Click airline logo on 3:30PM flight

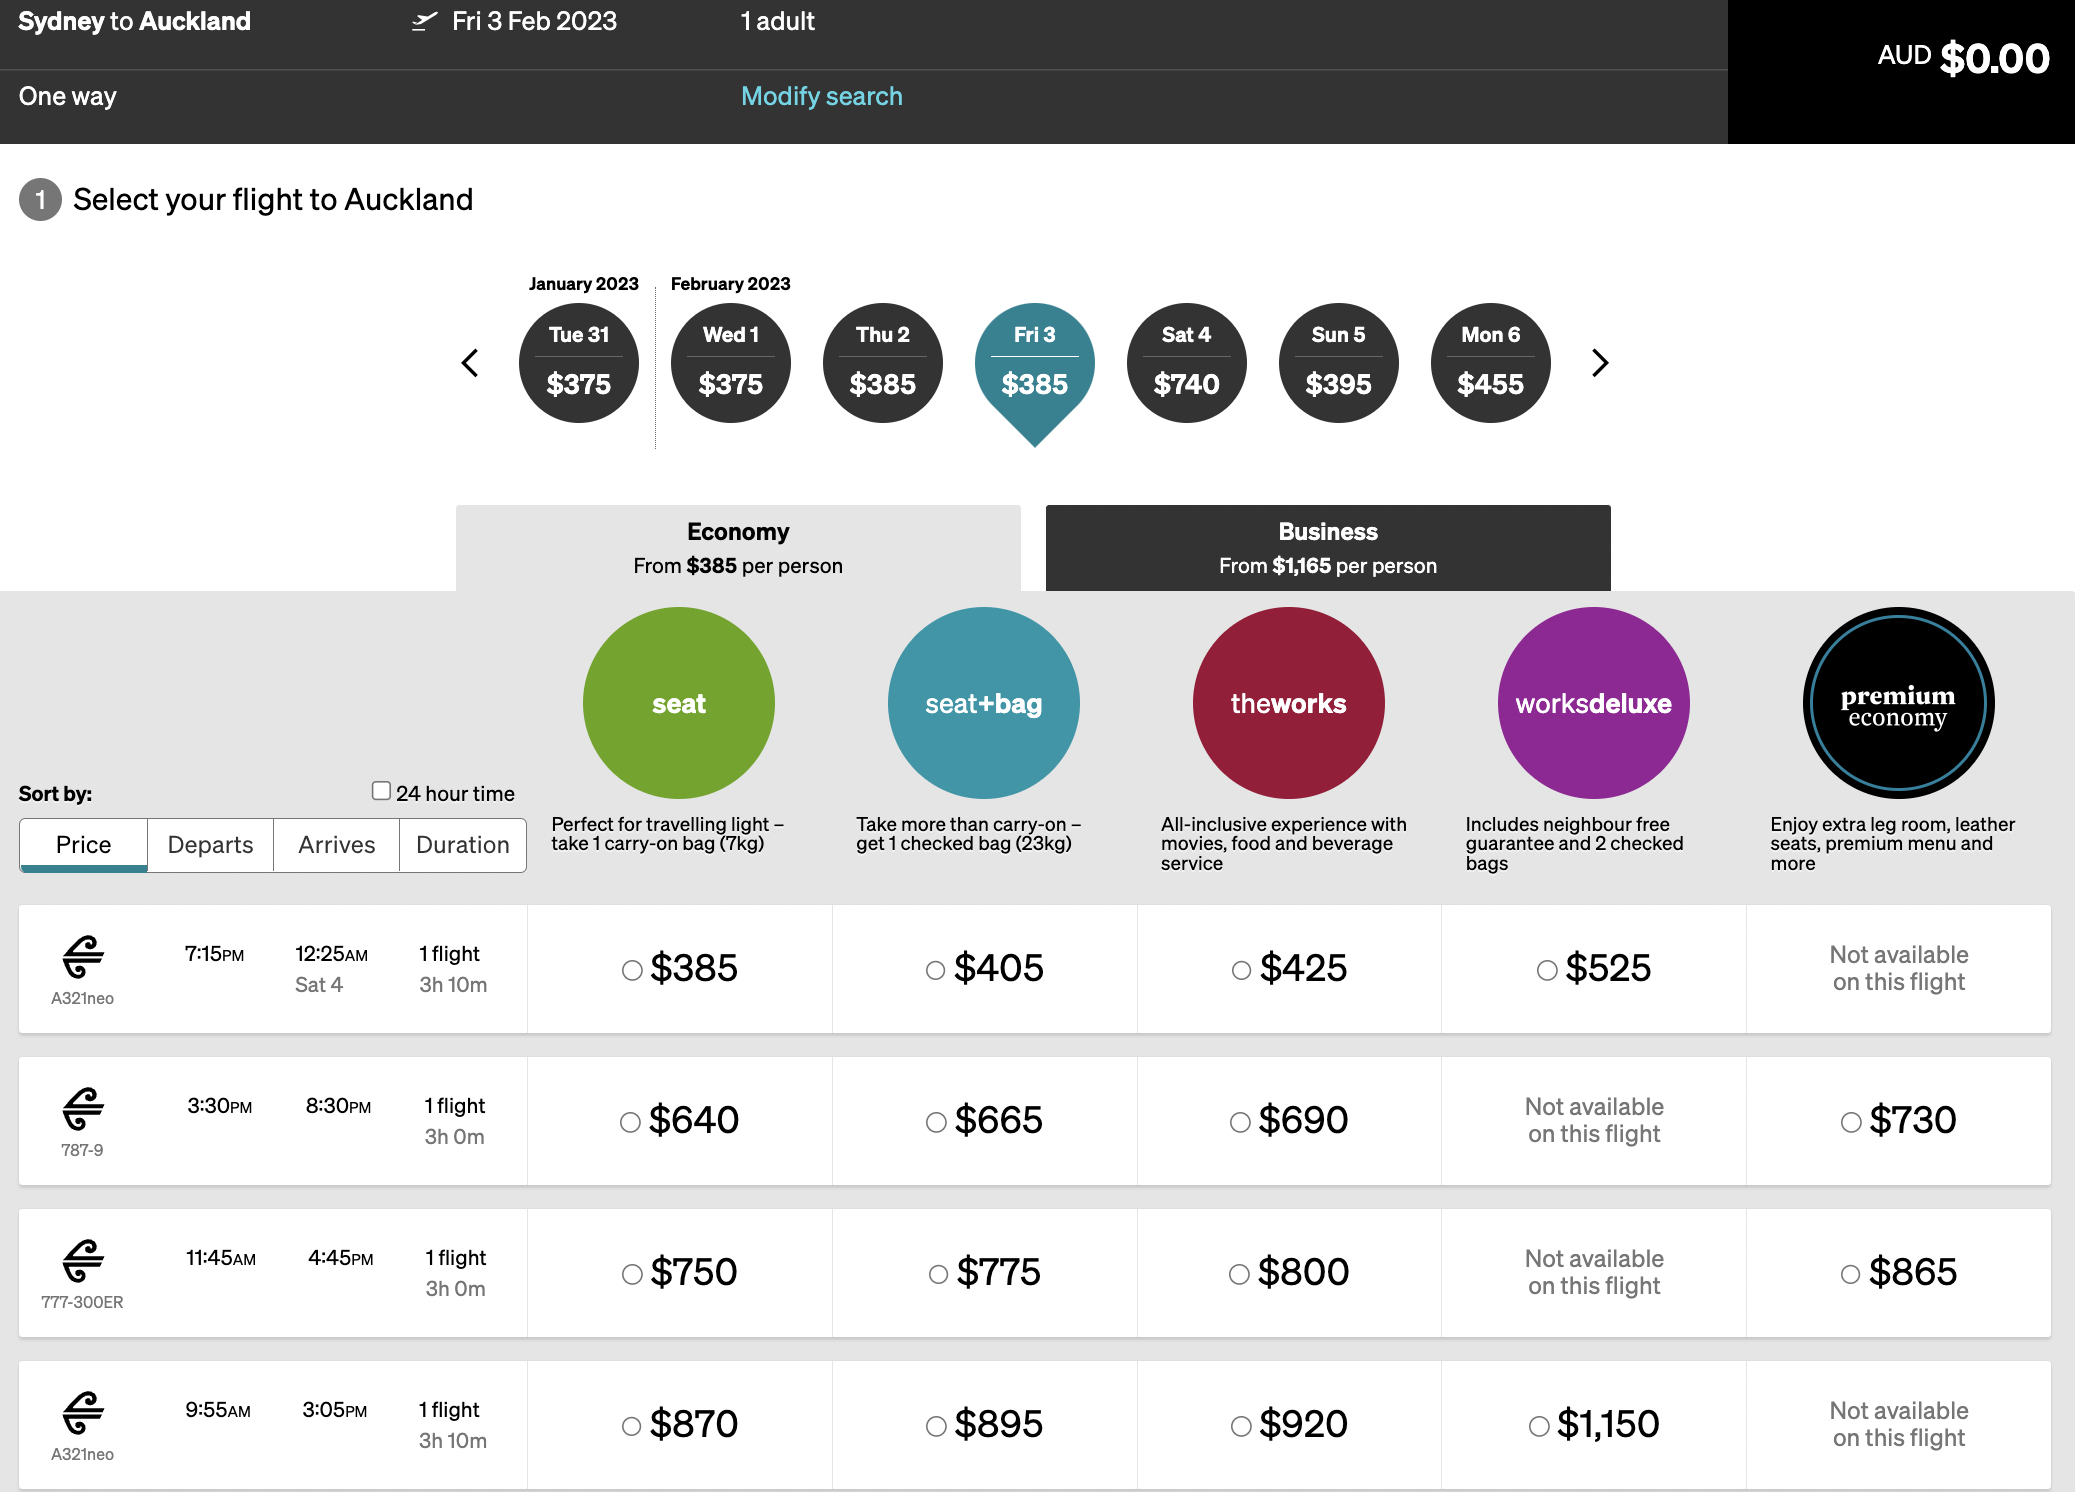pyautogui.click(x=83, y=1109)
